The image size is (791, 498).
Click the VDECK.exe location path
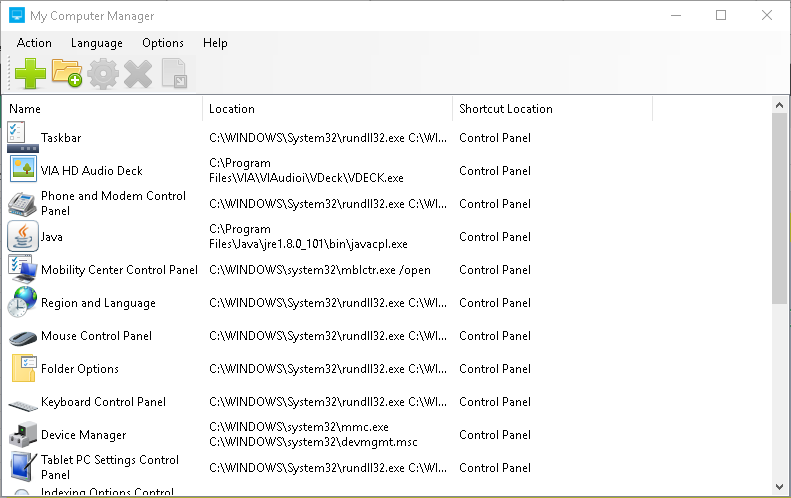coord(306,171)
